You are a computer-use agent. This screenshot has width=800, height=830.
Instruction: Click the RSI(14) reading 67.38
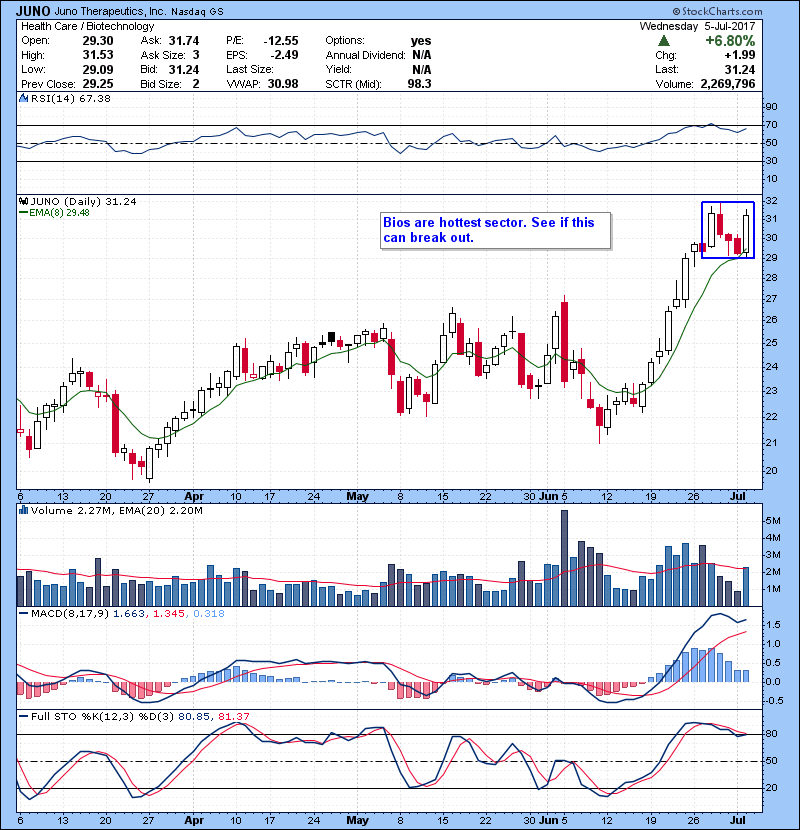click(94, 98)
